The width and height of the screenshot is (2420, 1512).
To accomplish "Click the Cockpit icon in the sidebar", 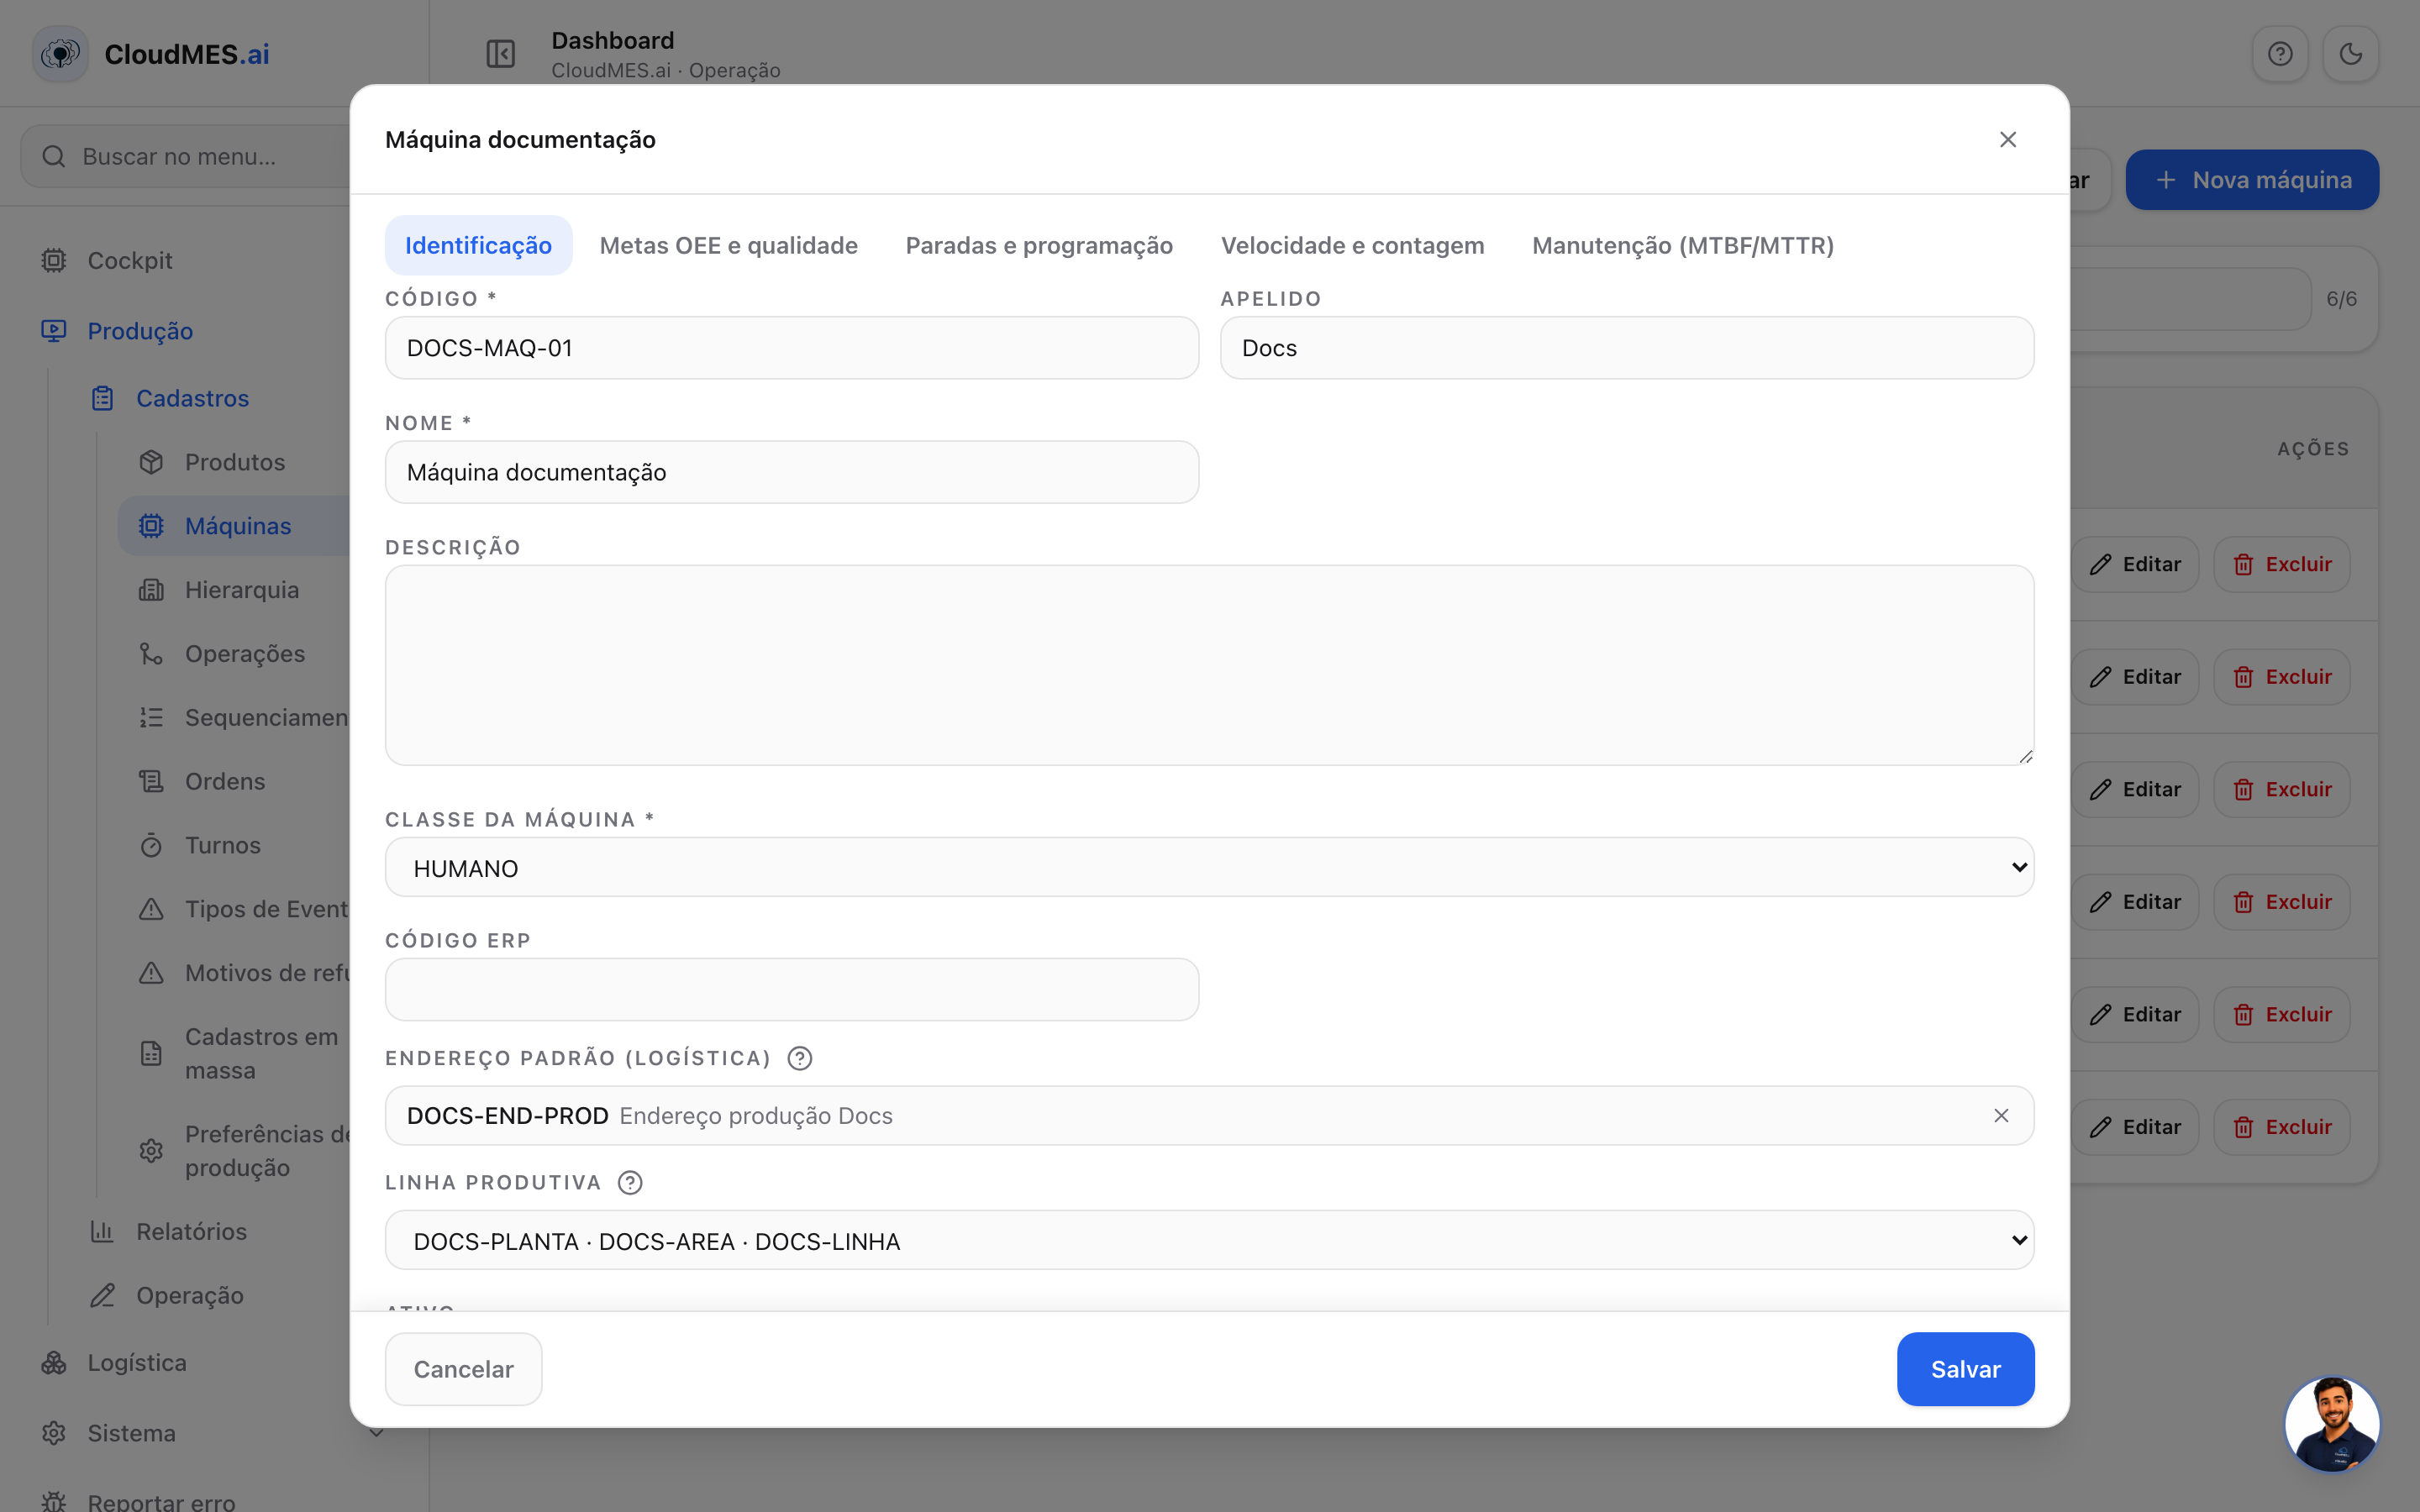I will click(x=54, y=261).
